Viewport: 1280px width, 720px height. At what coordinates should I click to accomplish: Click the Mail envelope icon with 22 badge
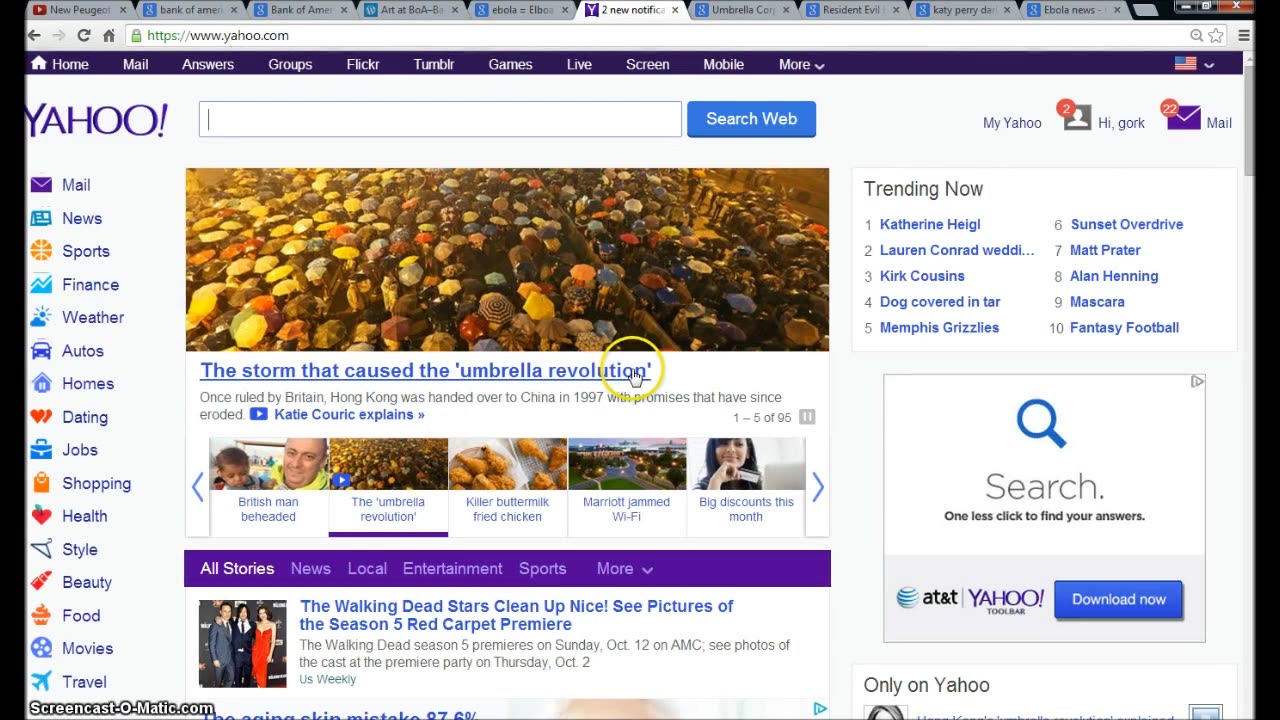click(1182, 117)
